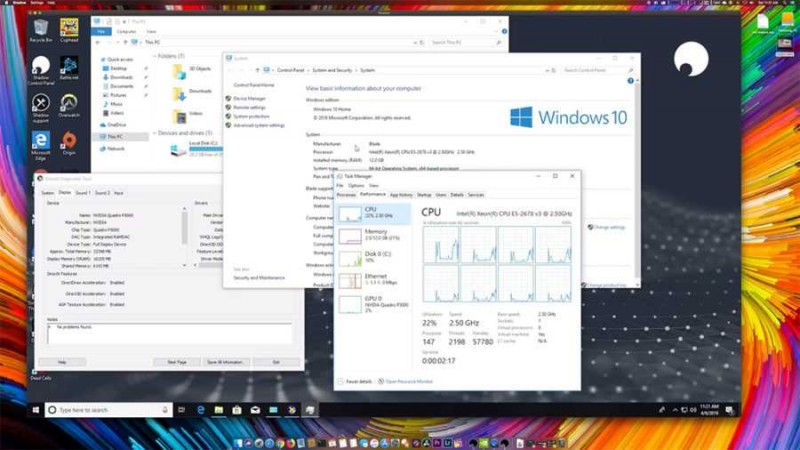Collapse the Devices and drives group
This screenshot has width=800, height=450.
click(154, 133)
